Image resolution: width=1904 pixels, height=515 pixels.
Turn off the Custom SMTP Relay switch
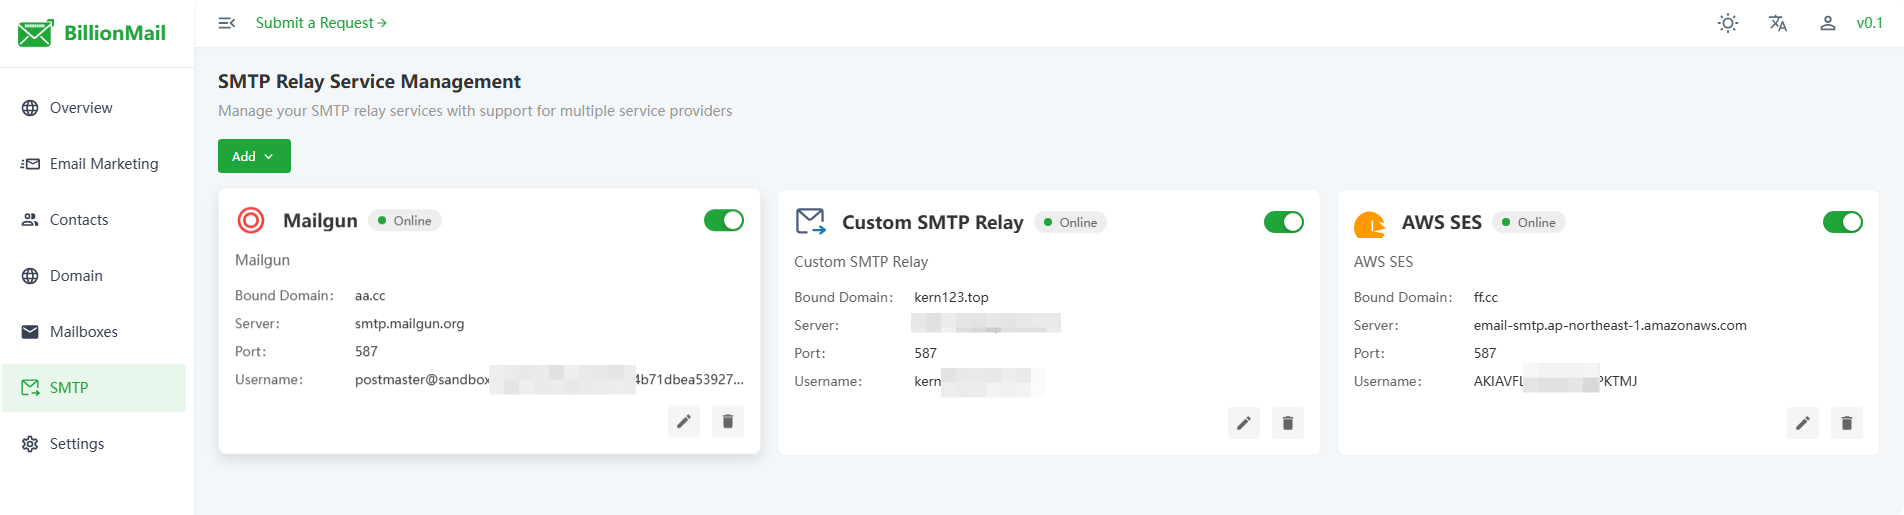1283,222
